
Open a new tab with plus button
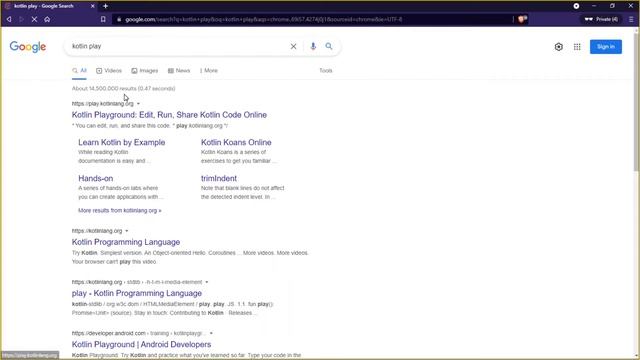click(x=105, y=6)
